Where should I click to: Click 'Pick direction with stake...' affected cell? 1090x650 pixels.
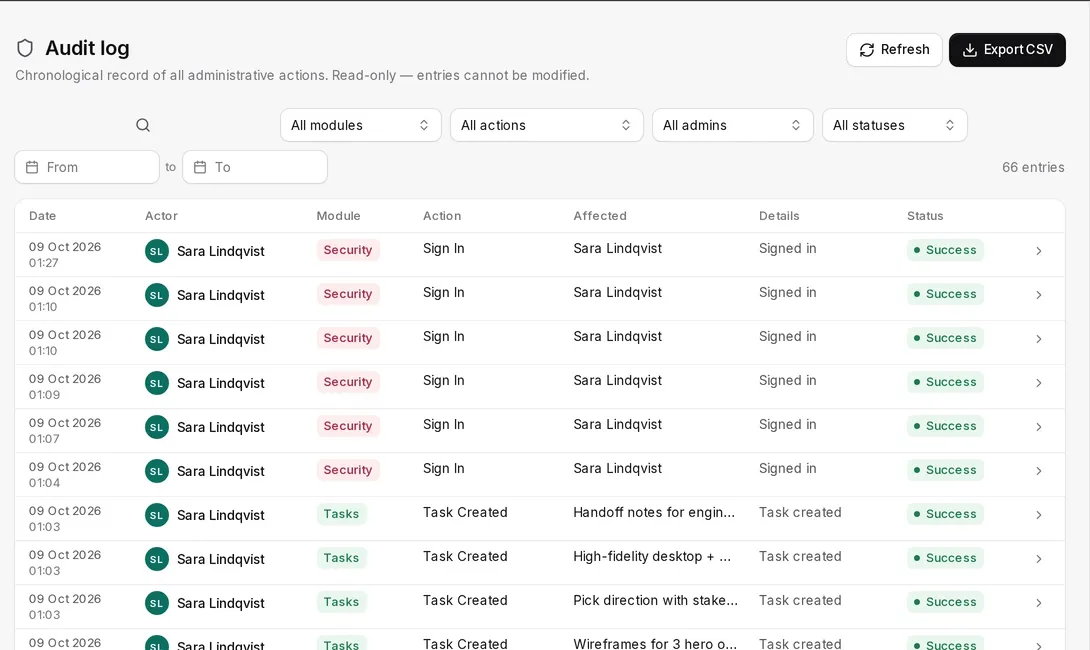click(656, 601)
